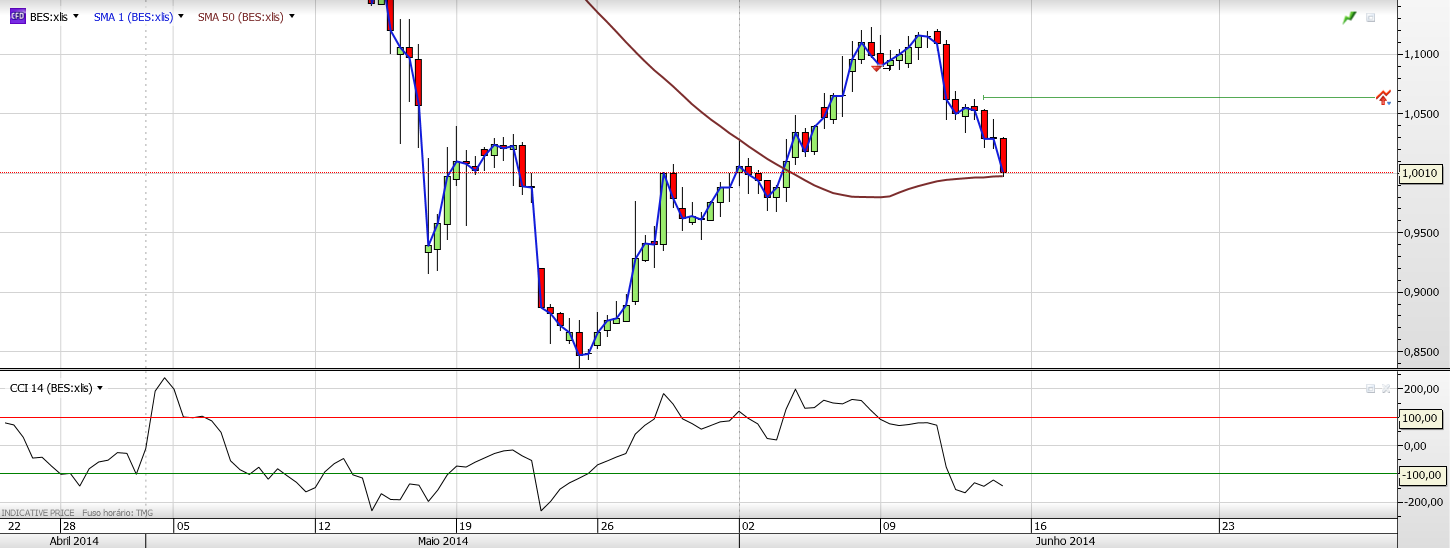Click the purple CFD instrument icon
Image resolution: width=1450 pixels, height=548 pixels.
(17, 17)
